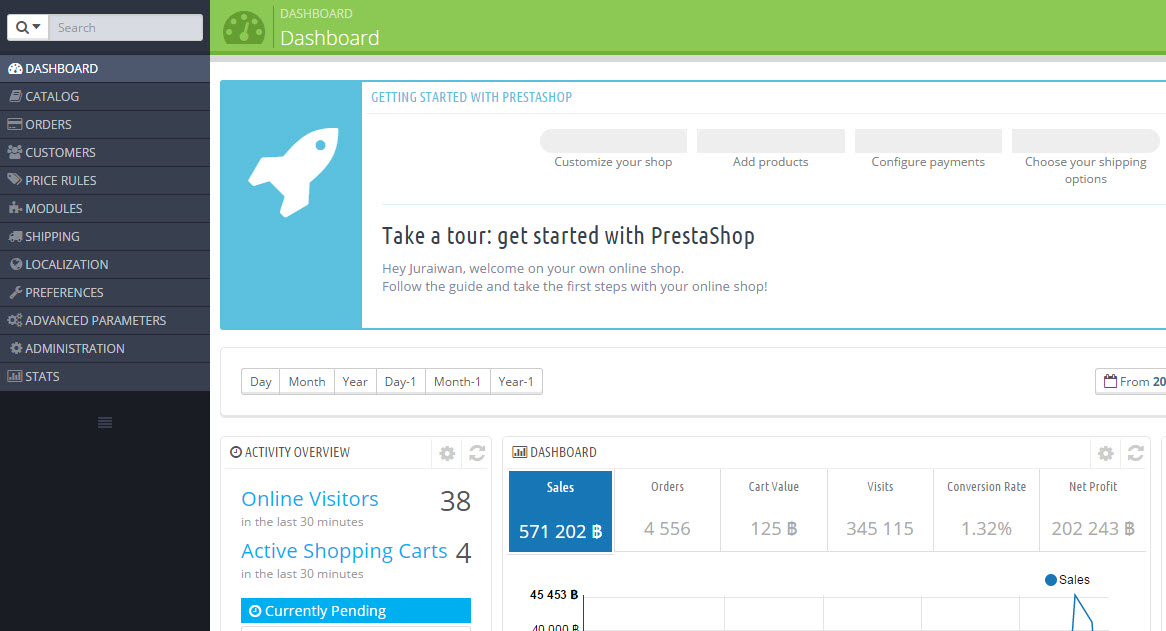Go to the Orders sidebar section

[x=105, y=124]
